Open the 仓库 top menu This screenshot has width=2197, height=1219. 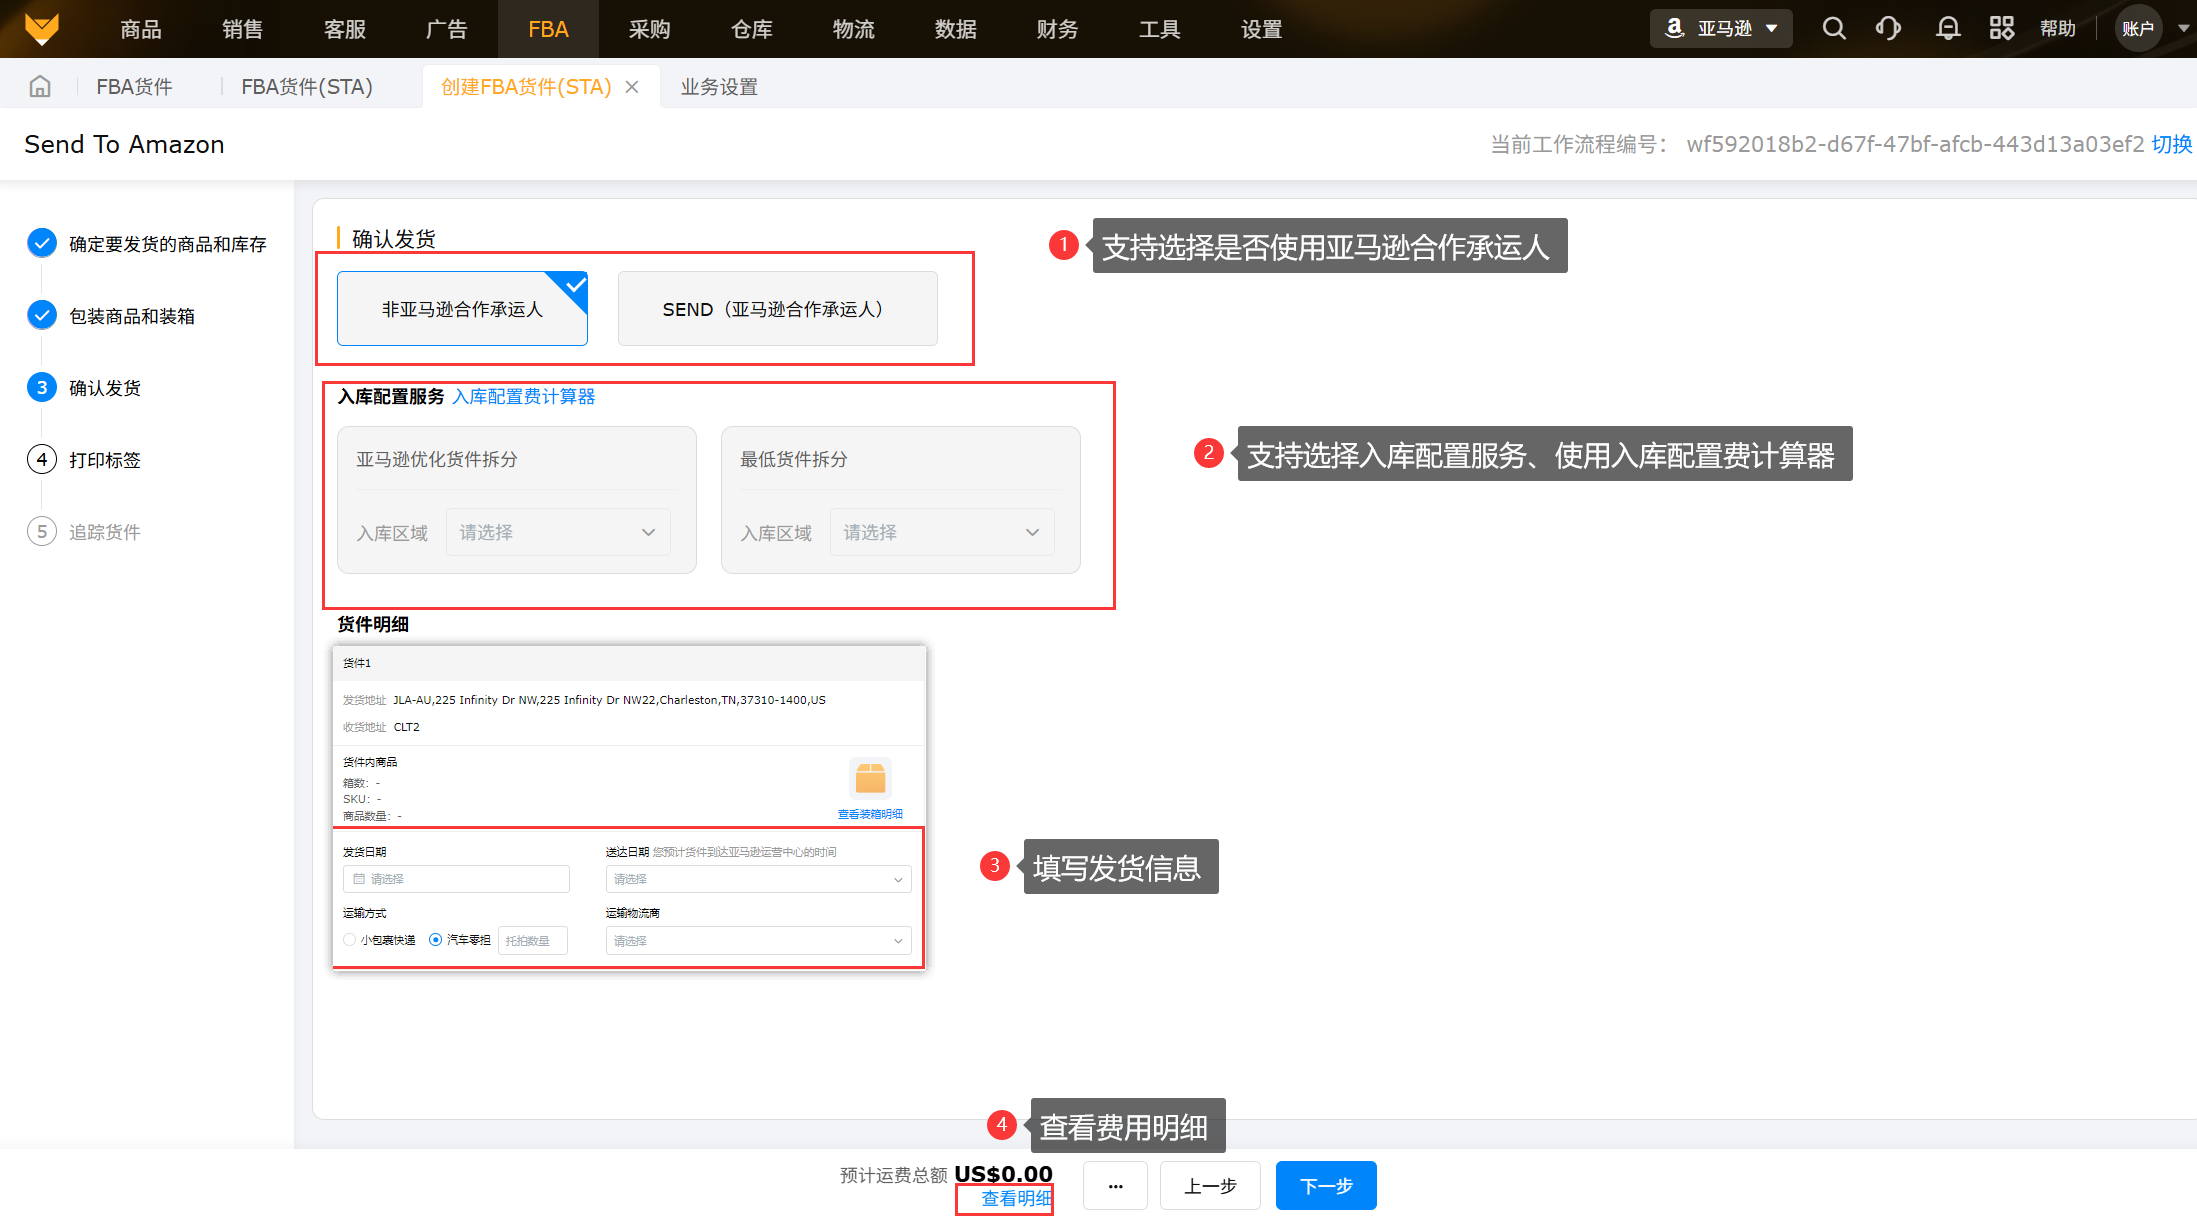click(751, 29)
